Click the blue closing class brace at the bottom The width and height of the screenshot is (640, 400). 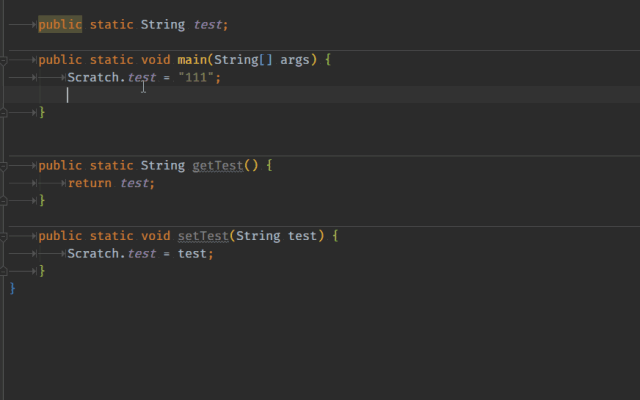coord(12,289)
